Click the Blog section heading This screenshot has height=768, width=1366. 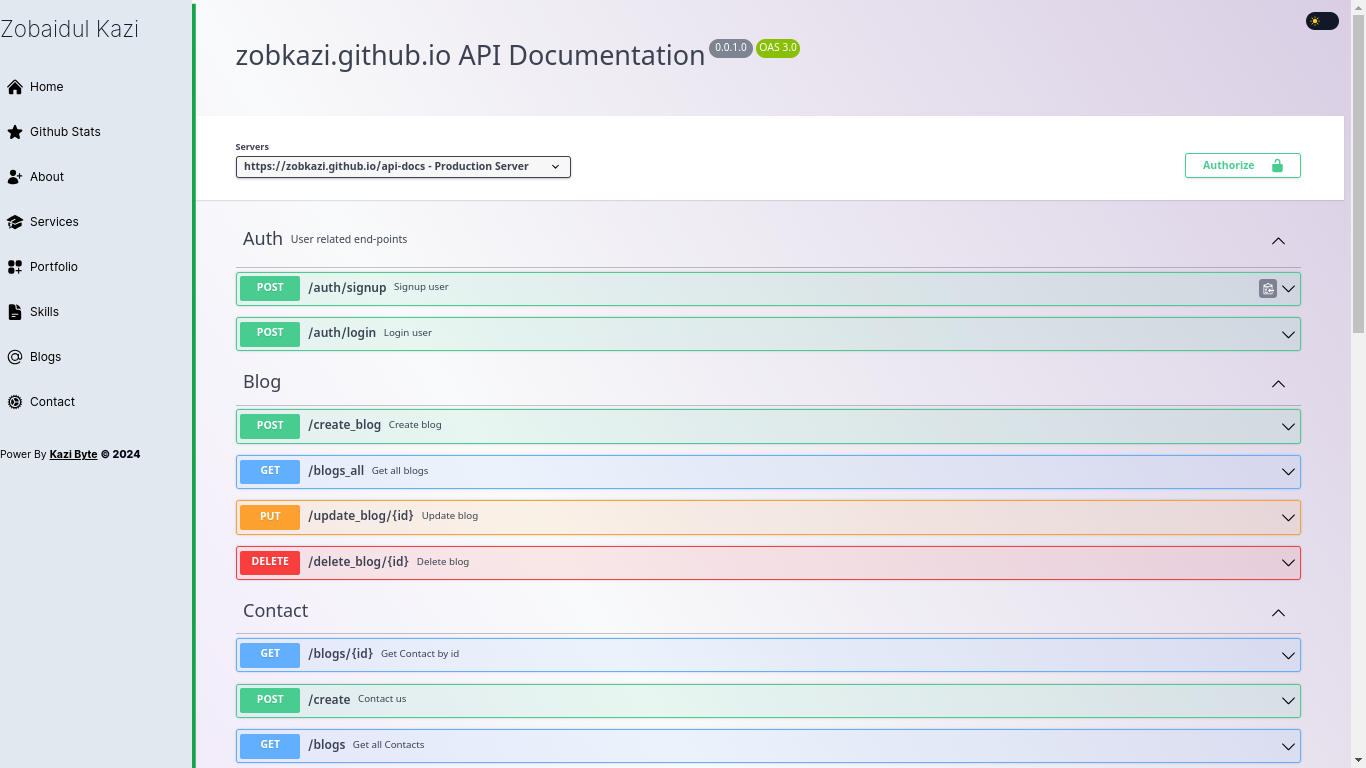(x=262, y=382)
